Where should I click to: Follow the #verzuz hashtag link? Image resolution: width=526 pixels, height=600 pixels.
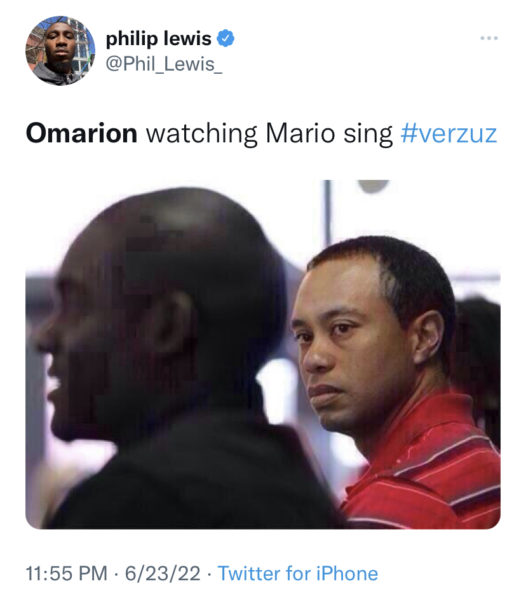[x=449, y=134]
